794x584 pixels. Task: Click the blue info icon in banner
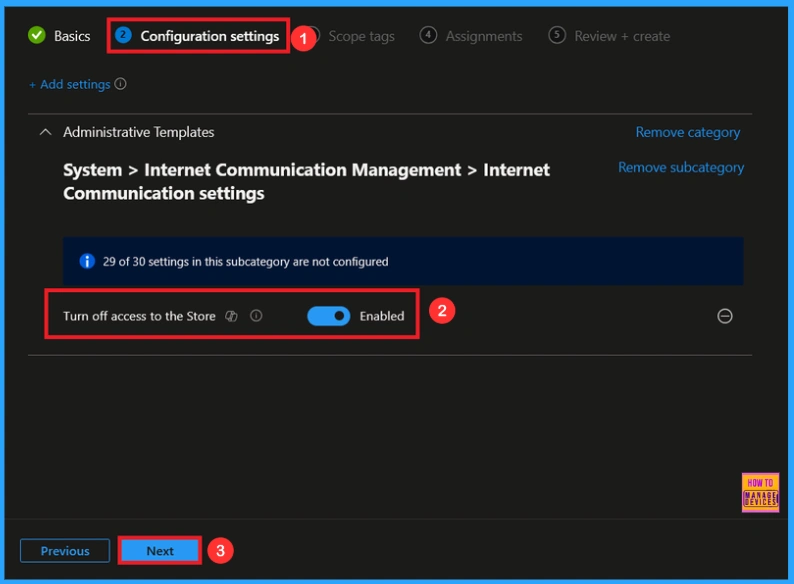[x=87, y=261]
